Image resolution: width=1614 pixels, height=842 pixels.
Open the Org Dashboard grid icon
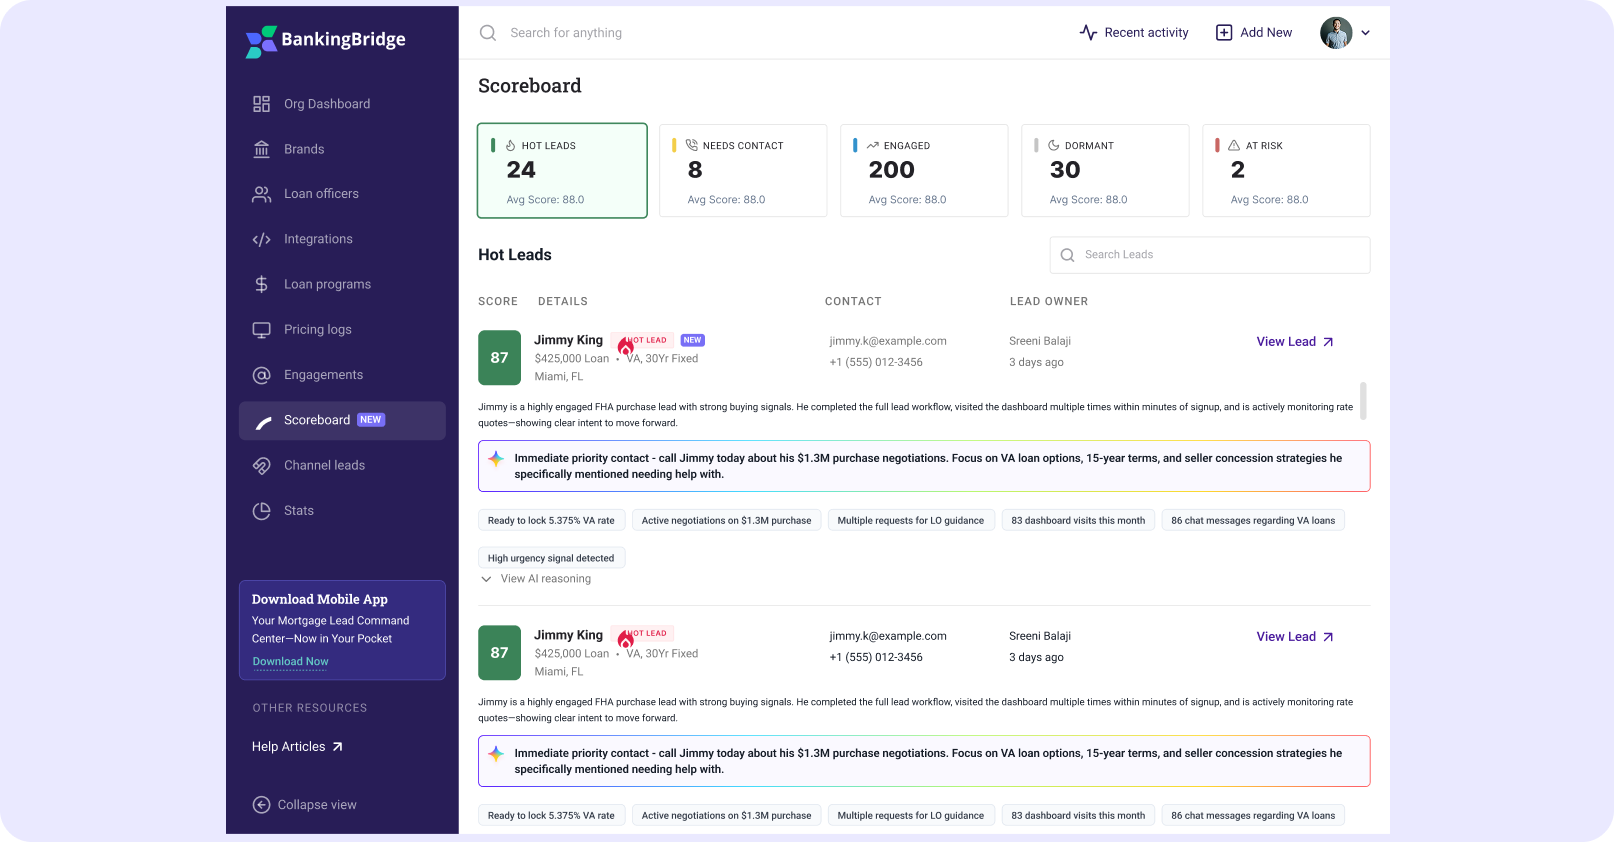[261, 104]
